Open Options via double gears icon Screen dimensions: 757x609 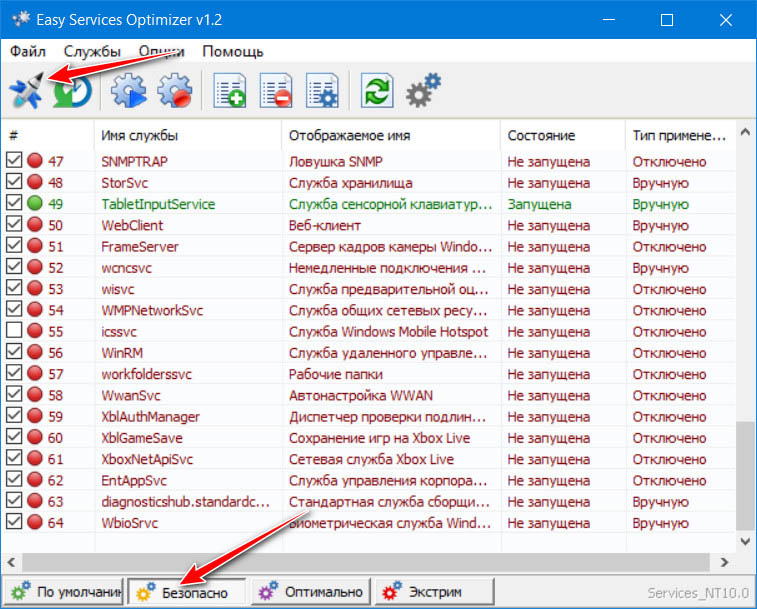pos(423,90)
